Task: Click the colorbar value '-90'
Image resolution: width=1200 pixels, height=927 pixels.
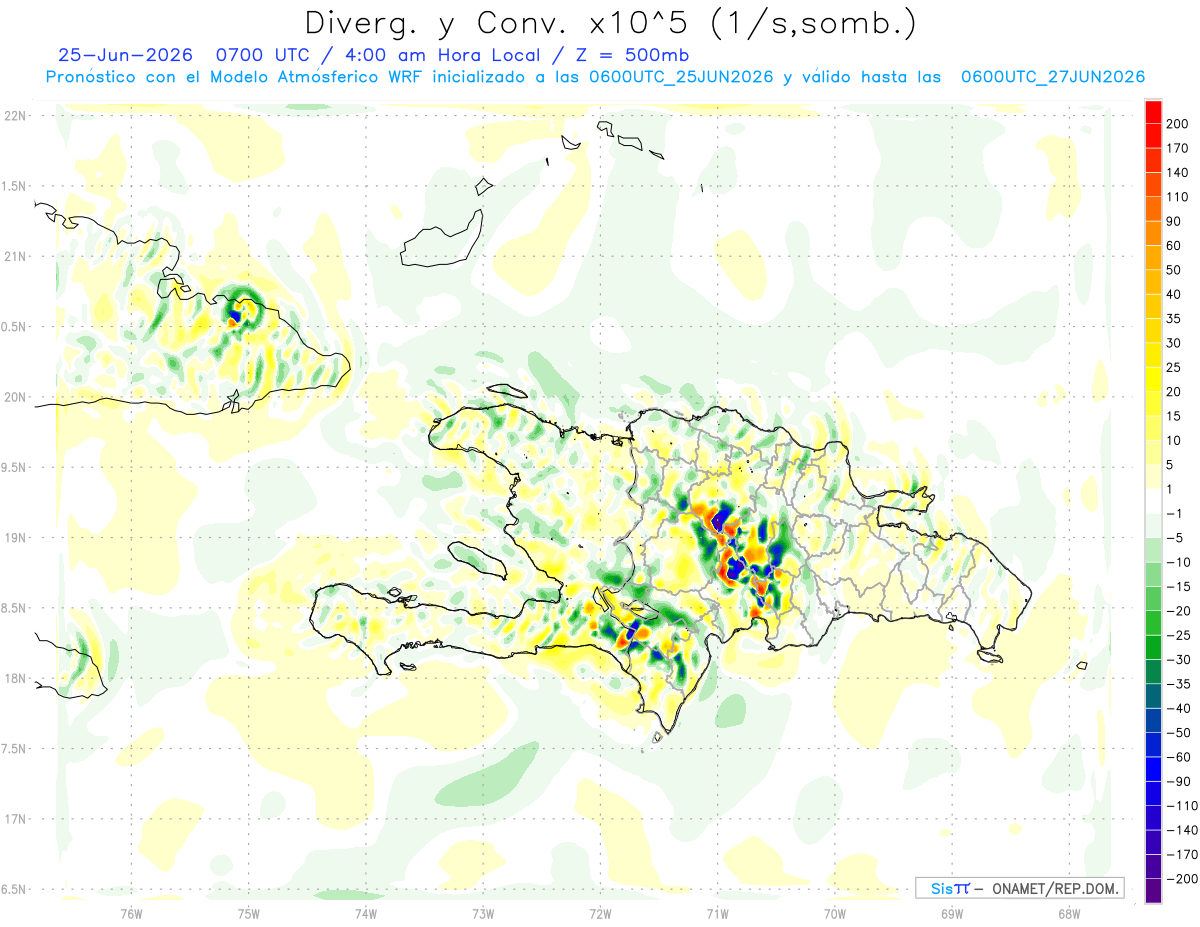Action: tap(1178, 781)
